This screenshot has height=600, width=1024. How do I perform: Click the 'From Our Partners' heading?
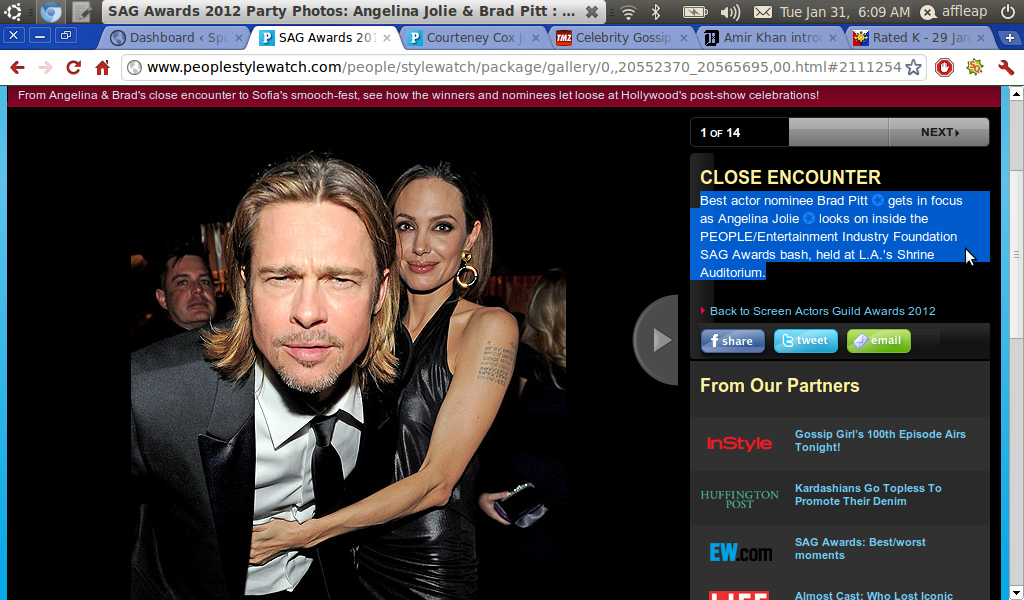(780, 385)
